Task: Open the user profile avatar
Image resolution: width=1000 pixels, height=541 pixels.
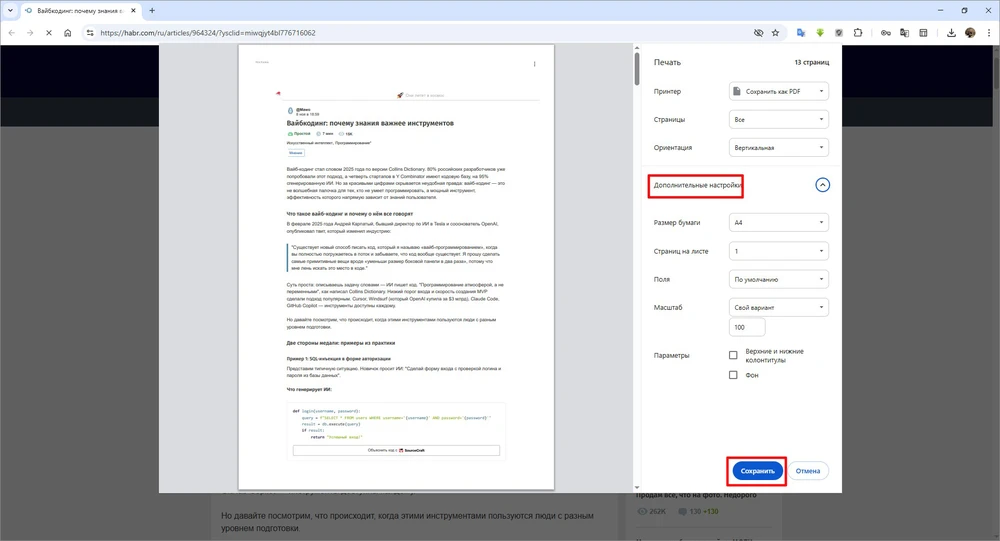Action: (x=969, y=33)
